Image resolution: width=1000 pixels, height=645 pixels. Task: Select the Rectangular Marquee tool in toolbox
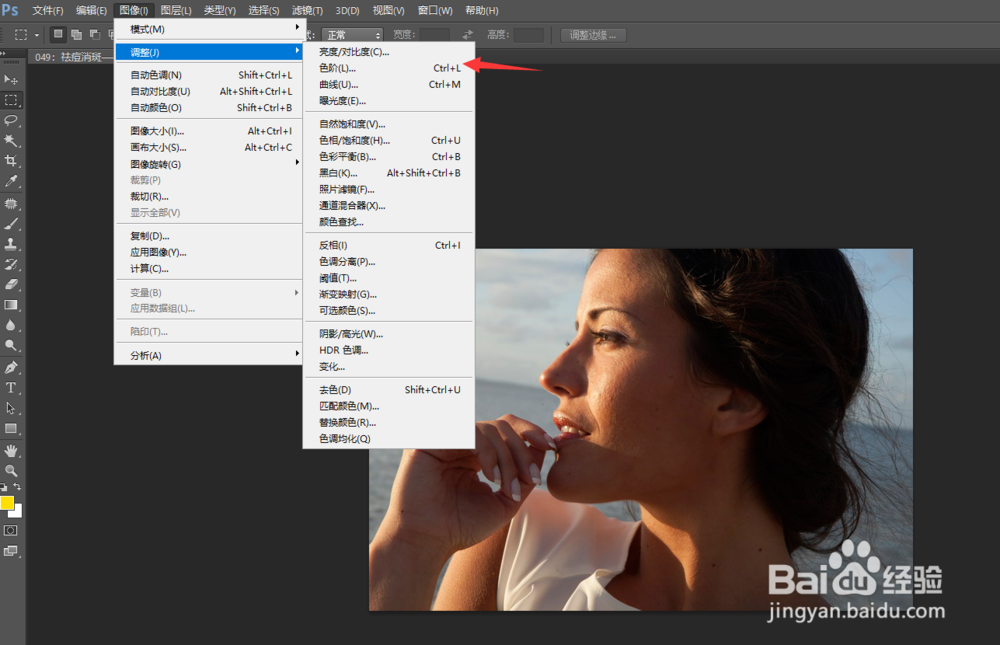(x=11, y=100)
